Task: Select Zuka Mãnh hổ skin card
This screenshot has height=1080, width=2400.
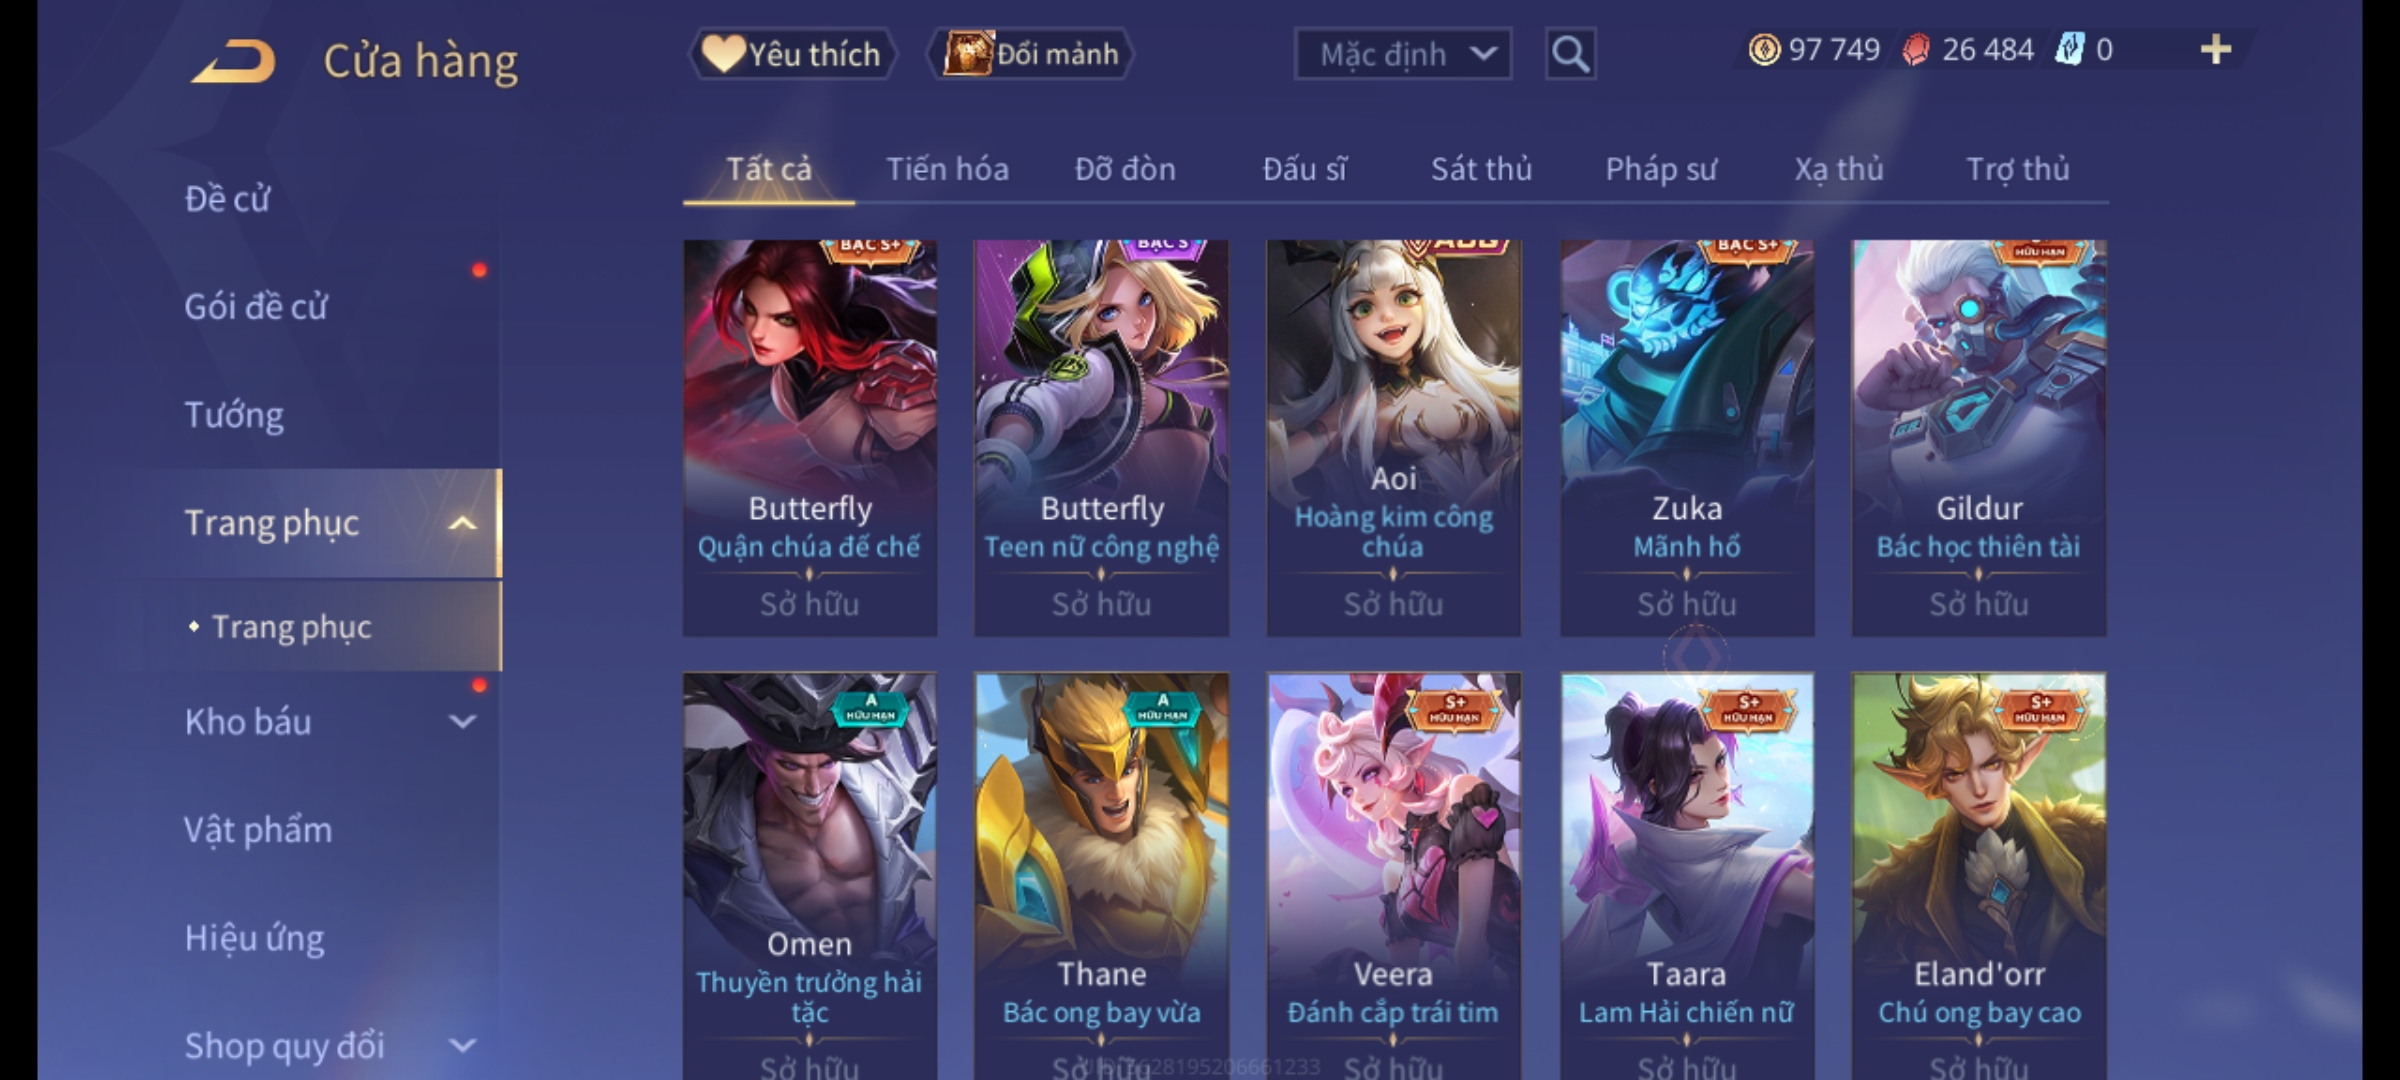Action: coord(1687,438)
